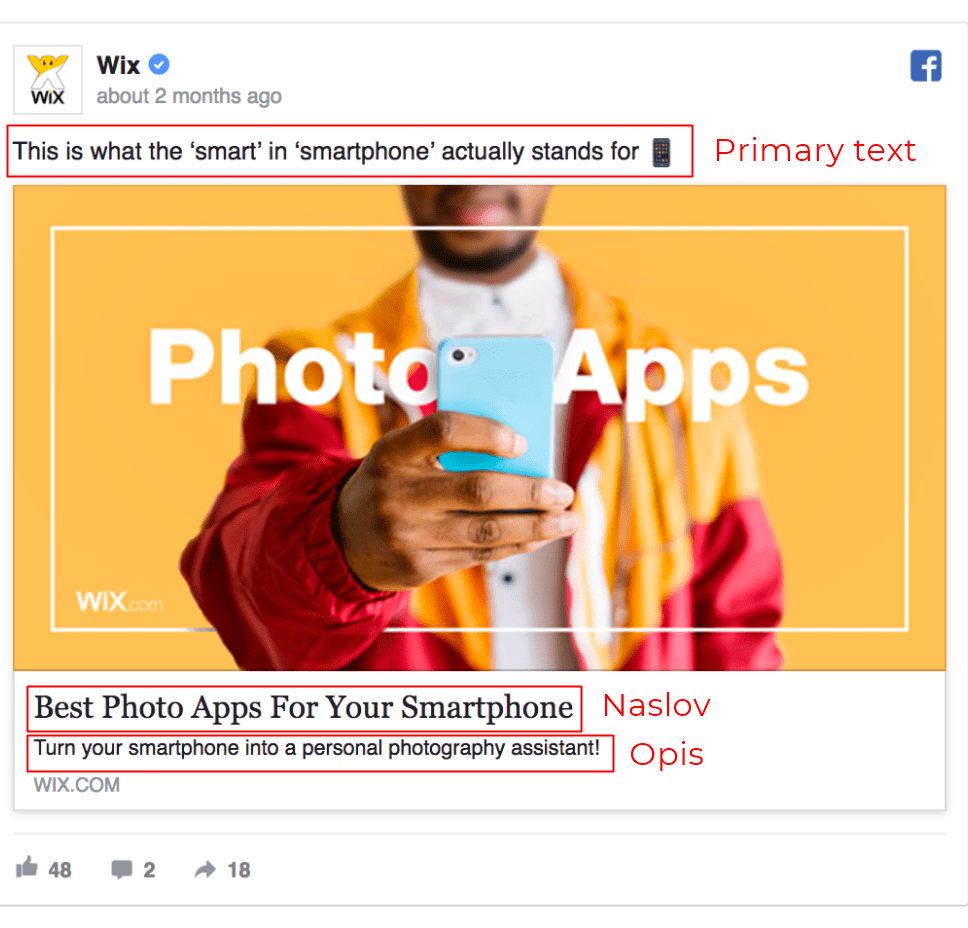Click the 18 shares count
968x928 pixels.
tap(239, 870)
